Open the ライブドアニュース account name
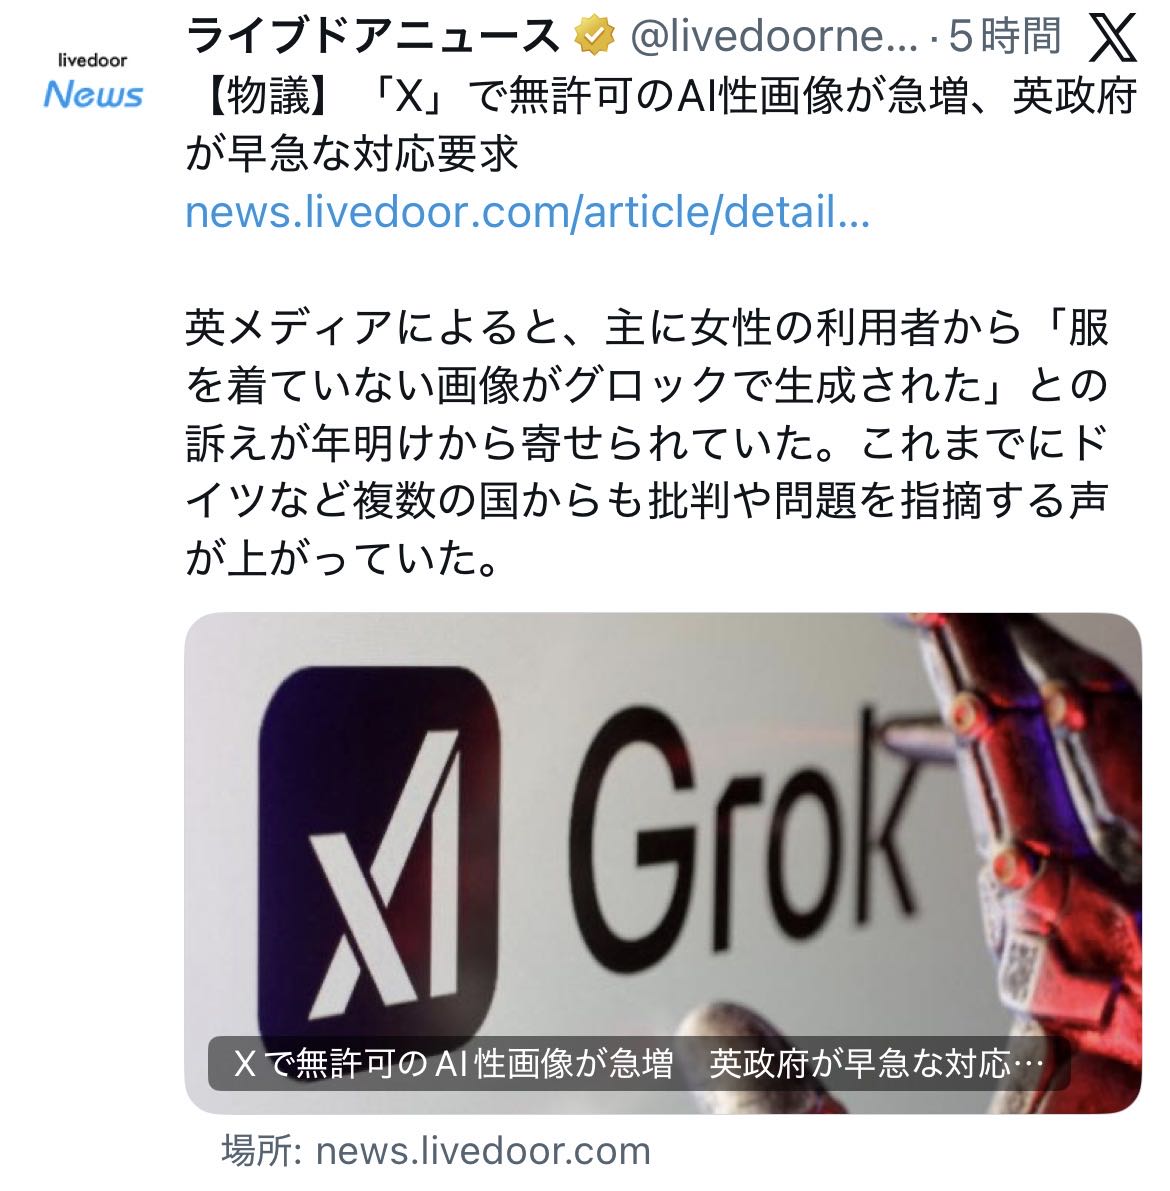 [x=372, y=36]
